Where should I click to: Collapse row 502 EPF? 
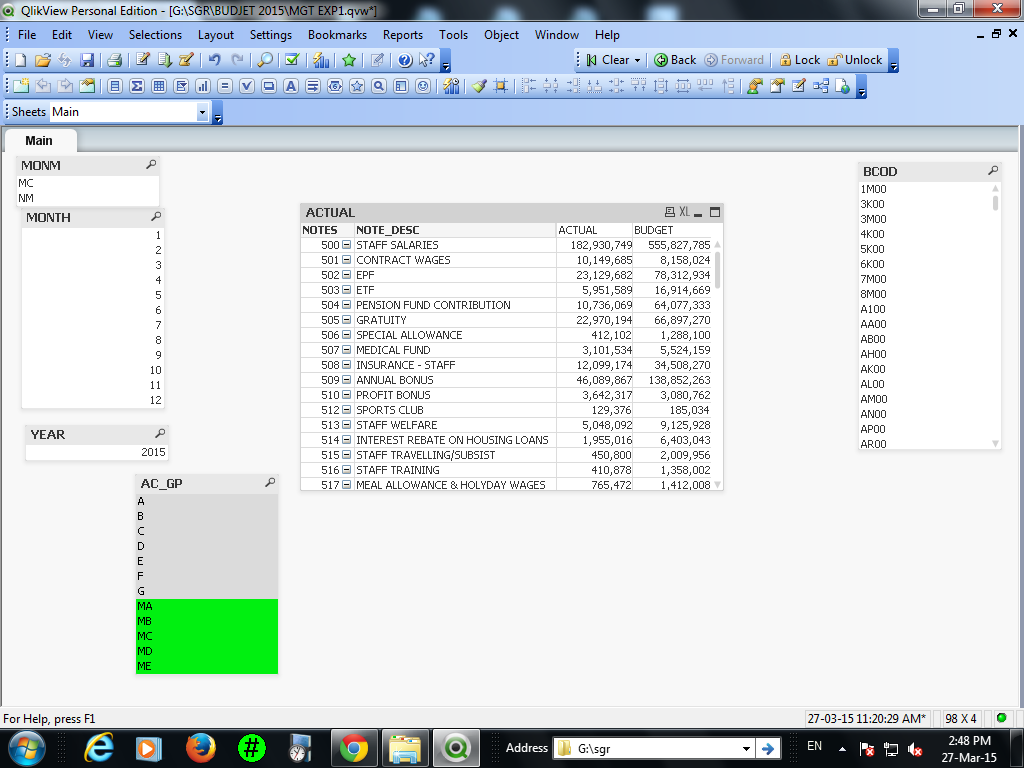[x=347, y=275]
